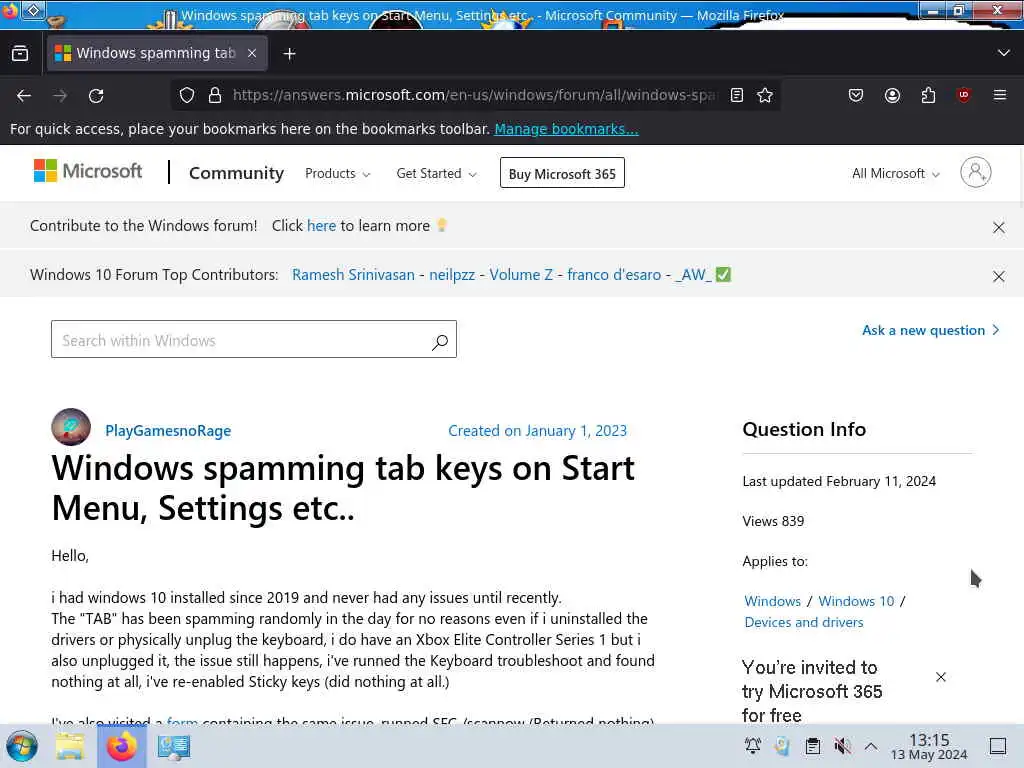Close the Windows spamming tab

pyautogui.click(x=252, y=54)
